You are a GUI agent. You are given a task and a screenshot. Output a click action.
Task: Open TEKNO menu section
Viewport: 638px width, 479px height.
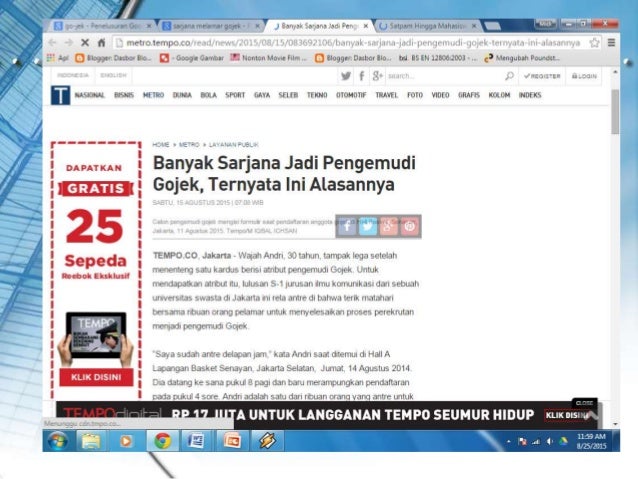pyautogui.click(x=317, y=95)
